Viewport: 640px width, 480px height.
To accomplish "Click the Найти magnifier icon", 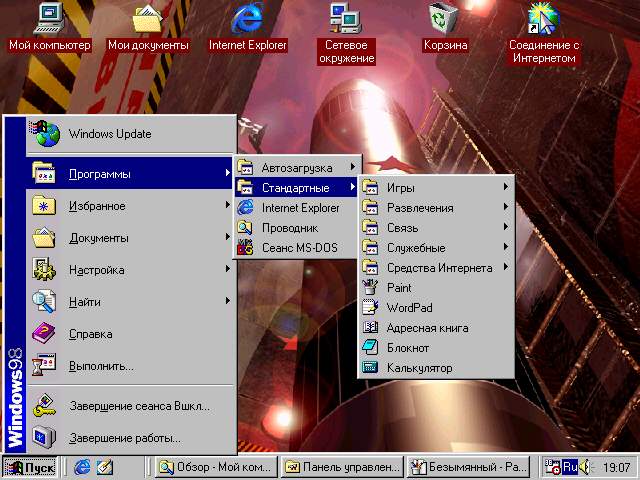I will pos(44,301).
